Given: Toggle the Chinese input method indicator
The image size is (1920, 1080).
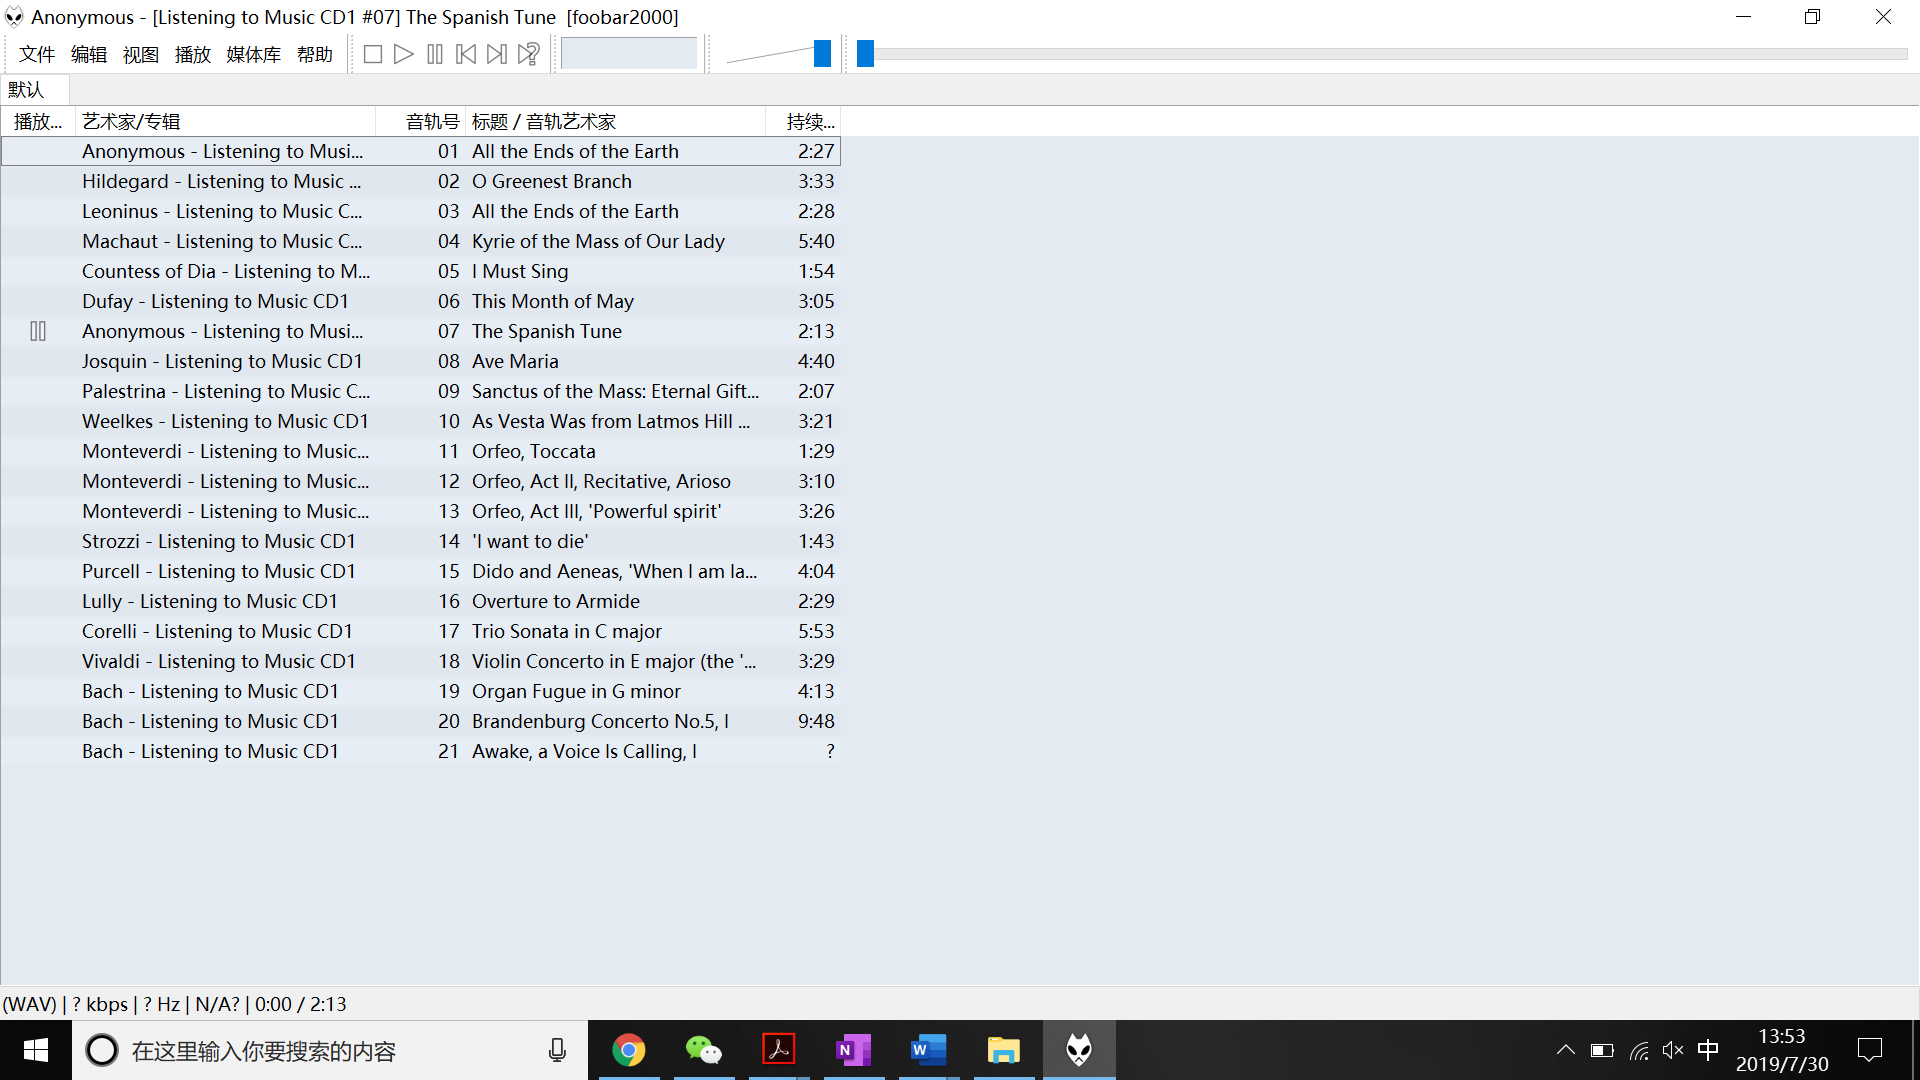Looking at the screenshot, I should coord(1708,1050).
